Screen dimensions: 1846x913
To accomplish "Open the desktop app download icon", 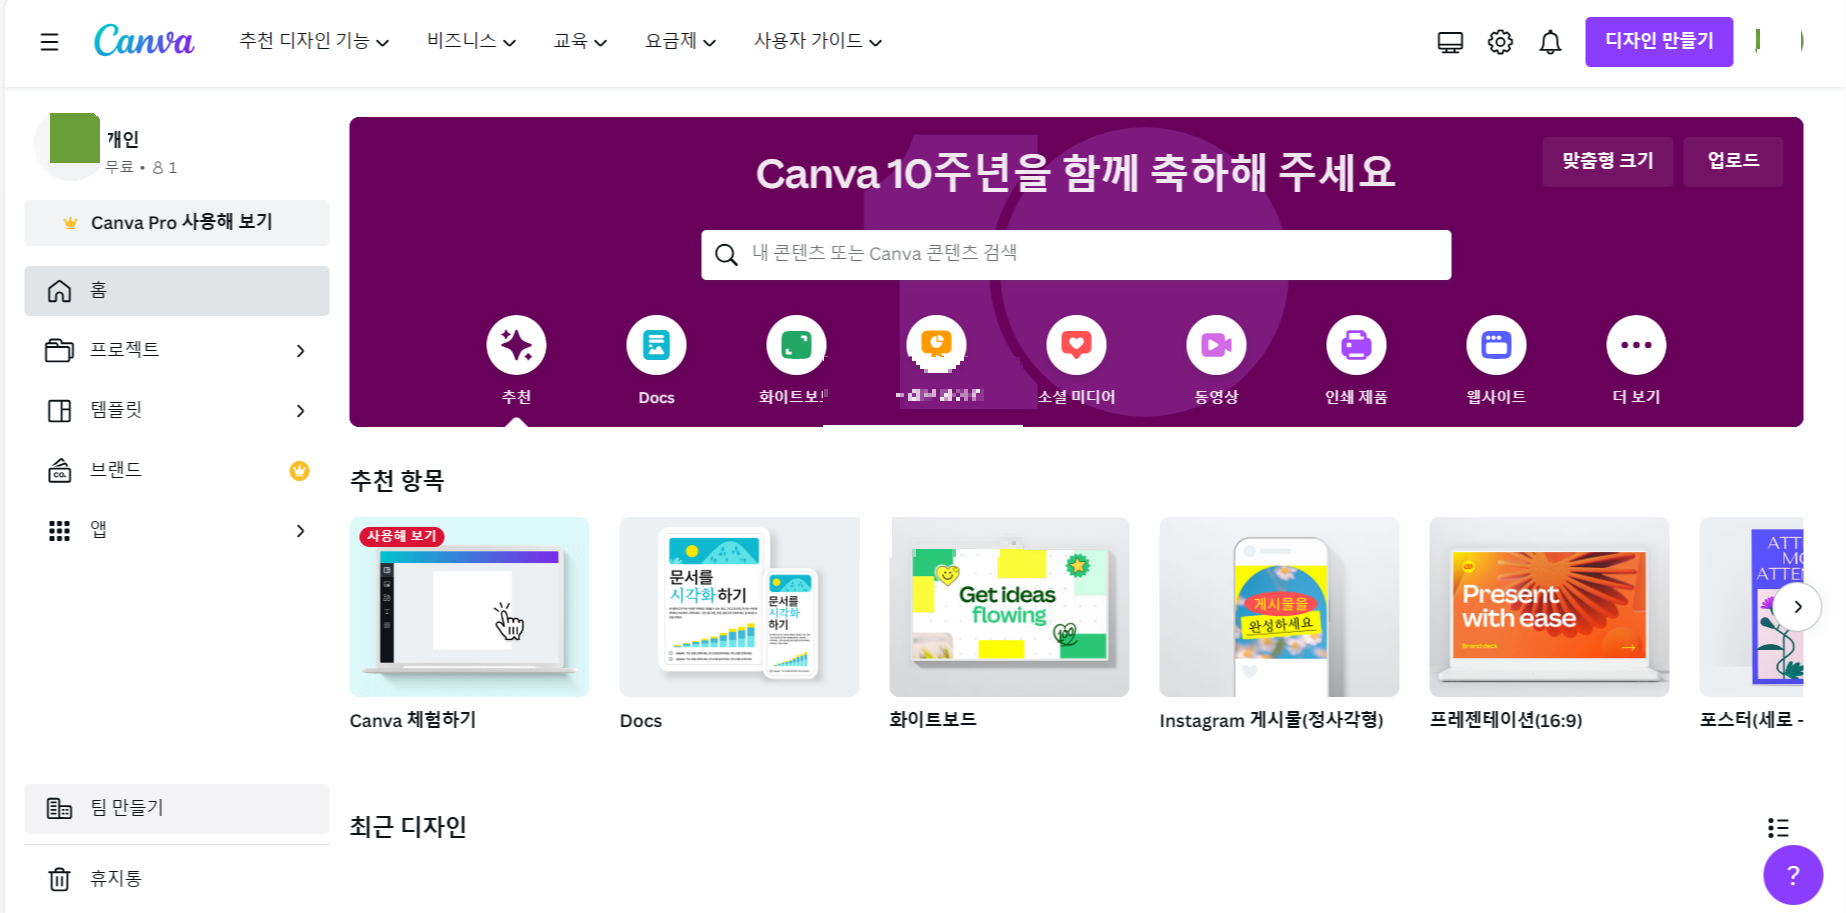I will point(1450,42).
